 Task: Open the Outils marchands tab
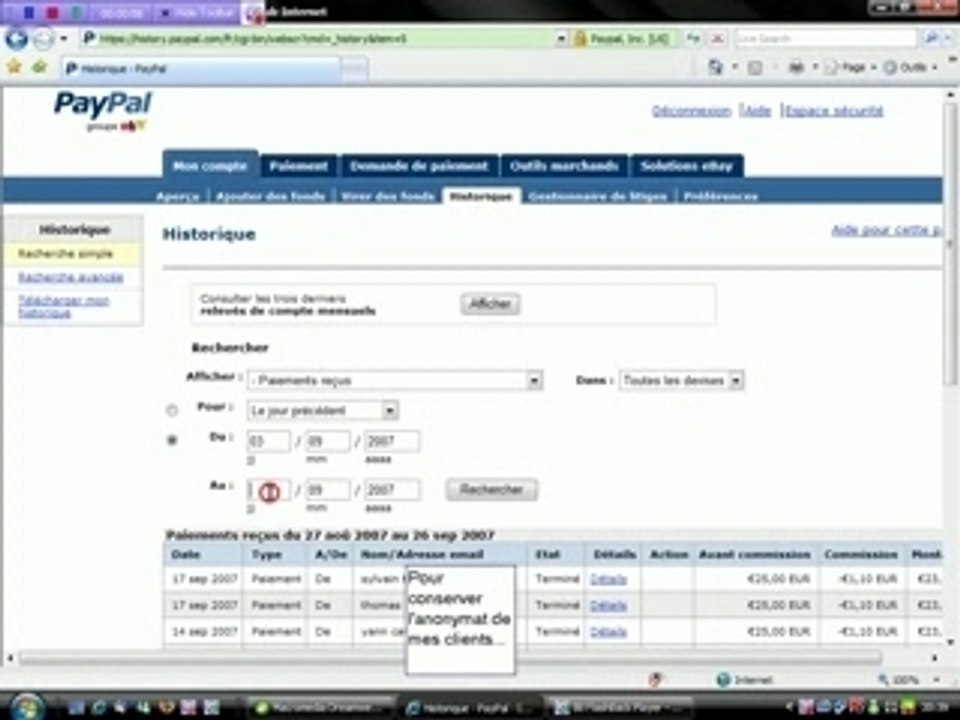tap(564, 166)
